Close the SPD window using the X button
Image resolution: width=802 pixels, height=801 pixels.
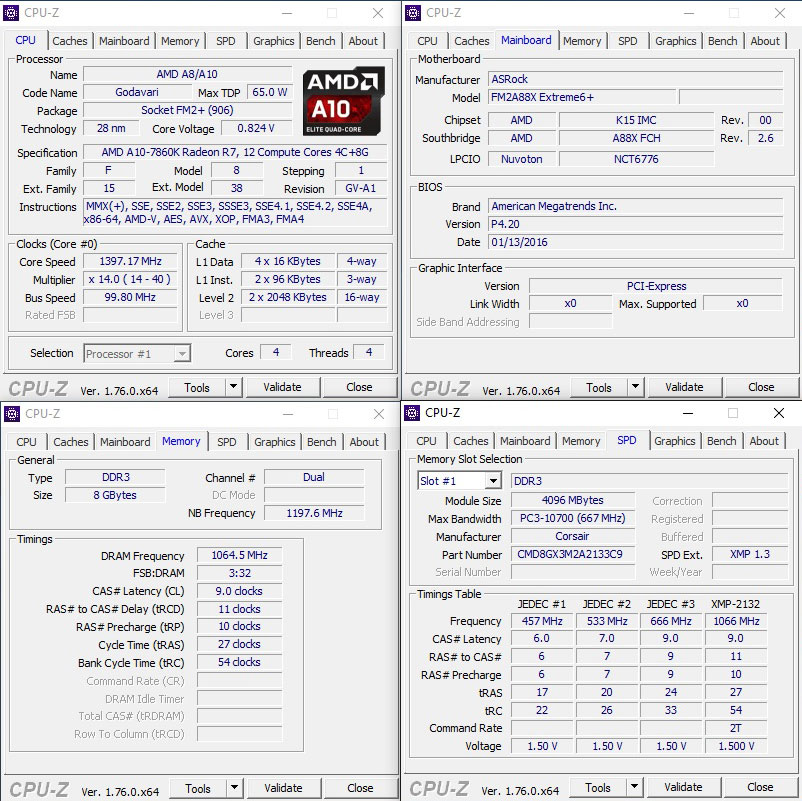779,413
